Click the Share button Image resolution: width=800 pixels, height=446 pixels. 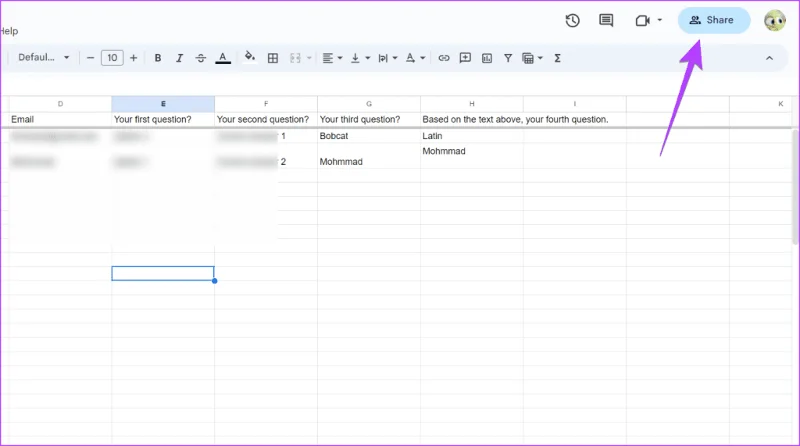(x=713, y=20)
